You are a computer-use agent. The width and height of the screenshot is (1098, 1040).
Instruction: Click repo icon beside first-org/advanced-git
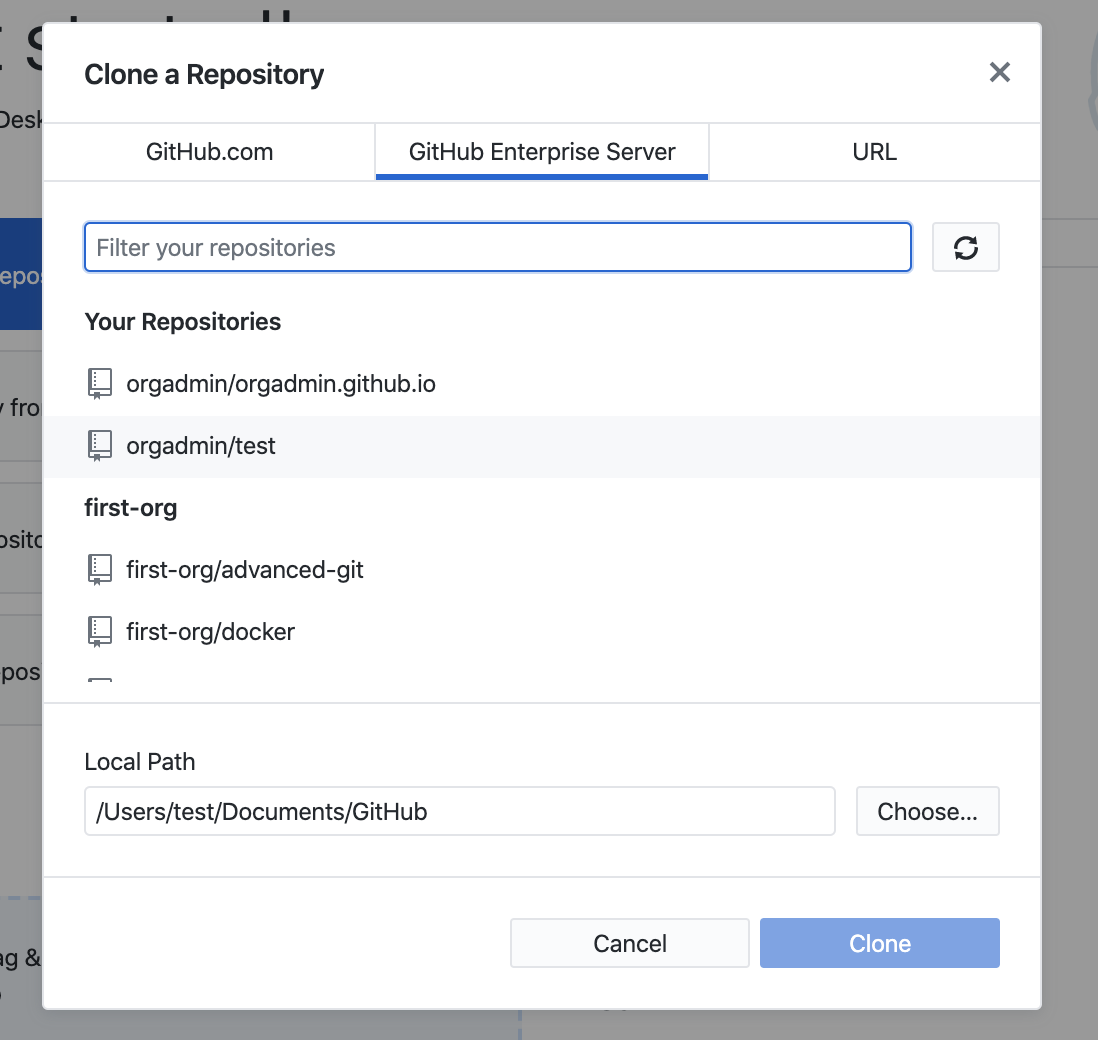99,570
